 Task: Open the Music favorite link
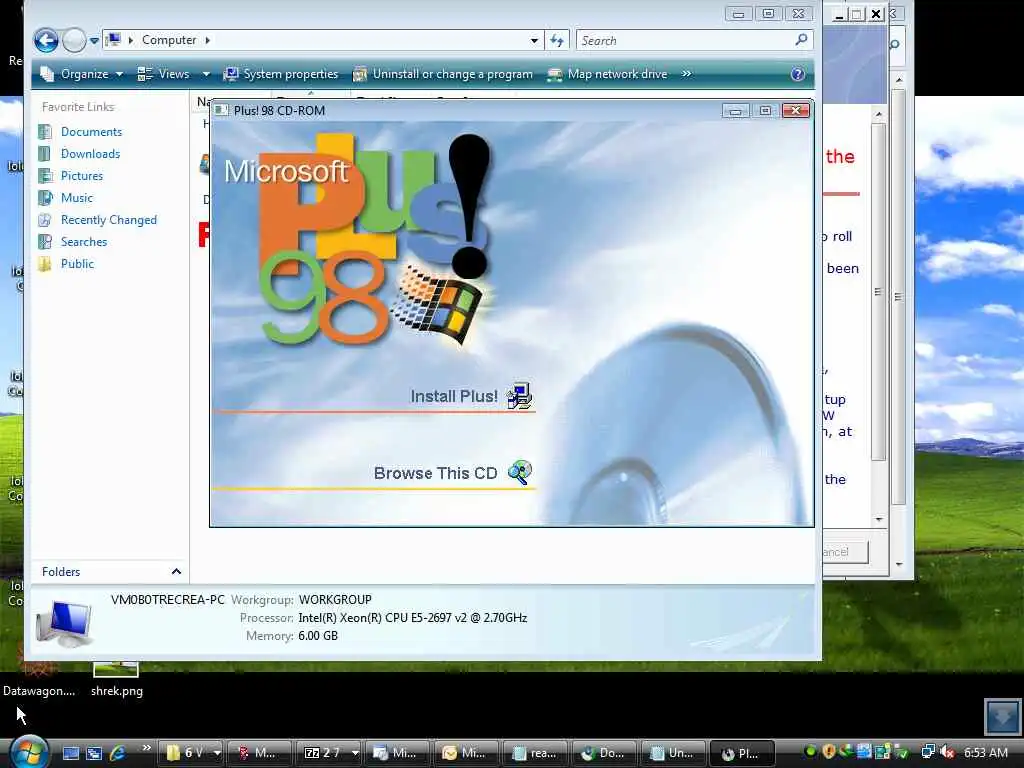point(76,198)
